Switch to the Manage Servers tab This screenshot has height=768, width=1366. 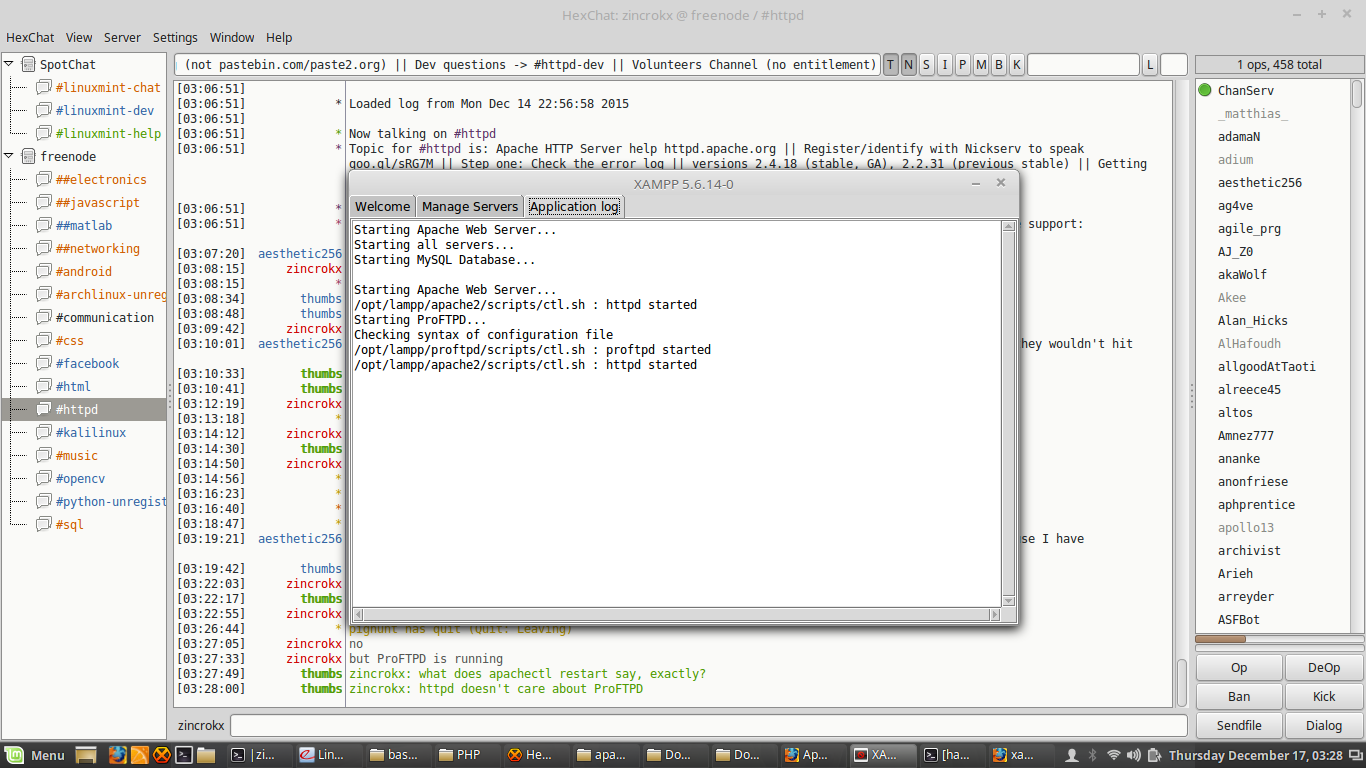(x=470, y=206)
